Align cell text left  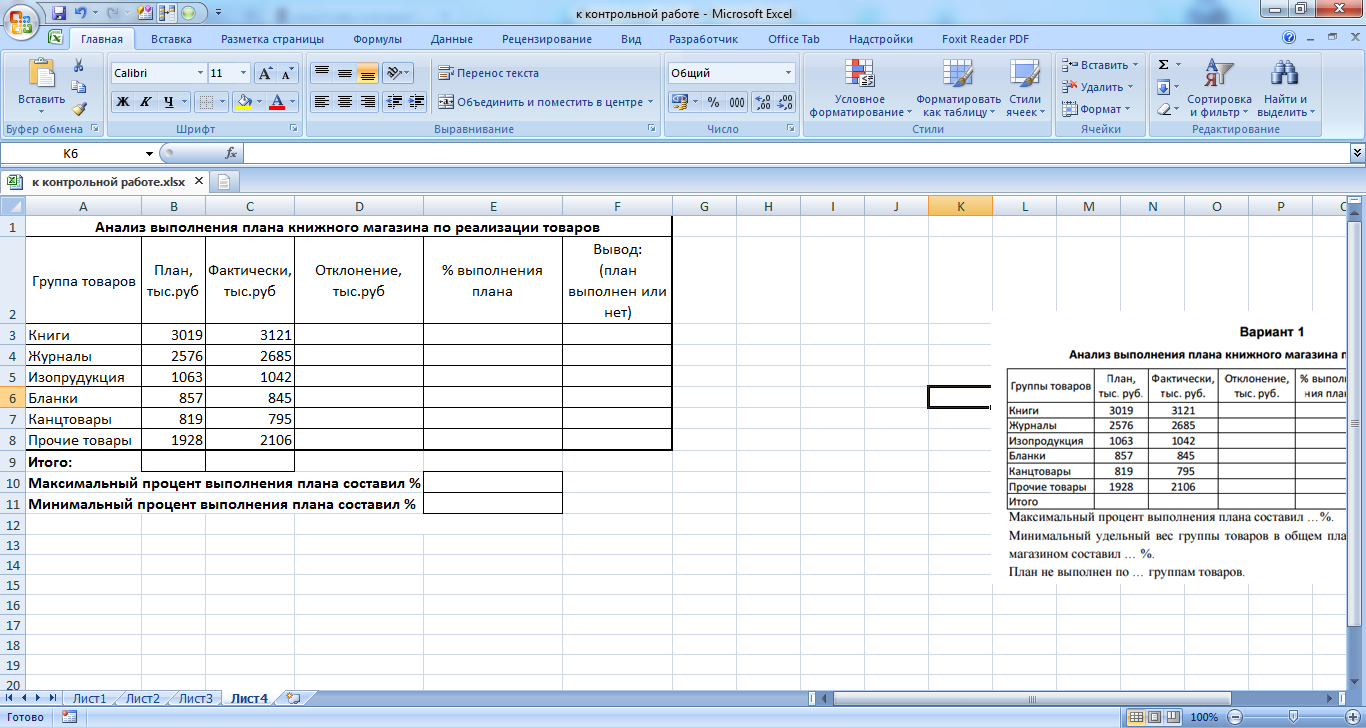pos(321,102)
